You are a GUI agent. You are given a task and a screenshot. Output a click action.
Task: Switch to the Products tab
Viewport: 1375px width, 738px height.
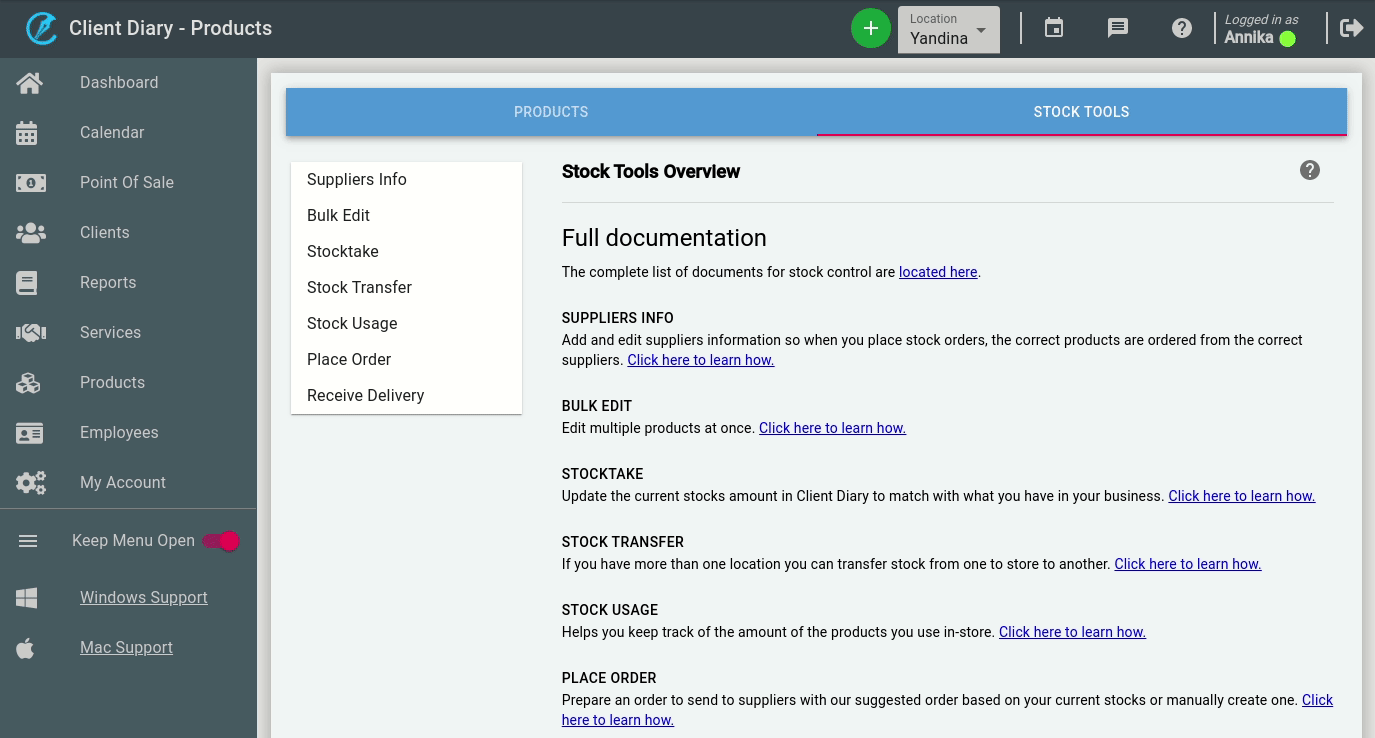click(x=551, y=112)
